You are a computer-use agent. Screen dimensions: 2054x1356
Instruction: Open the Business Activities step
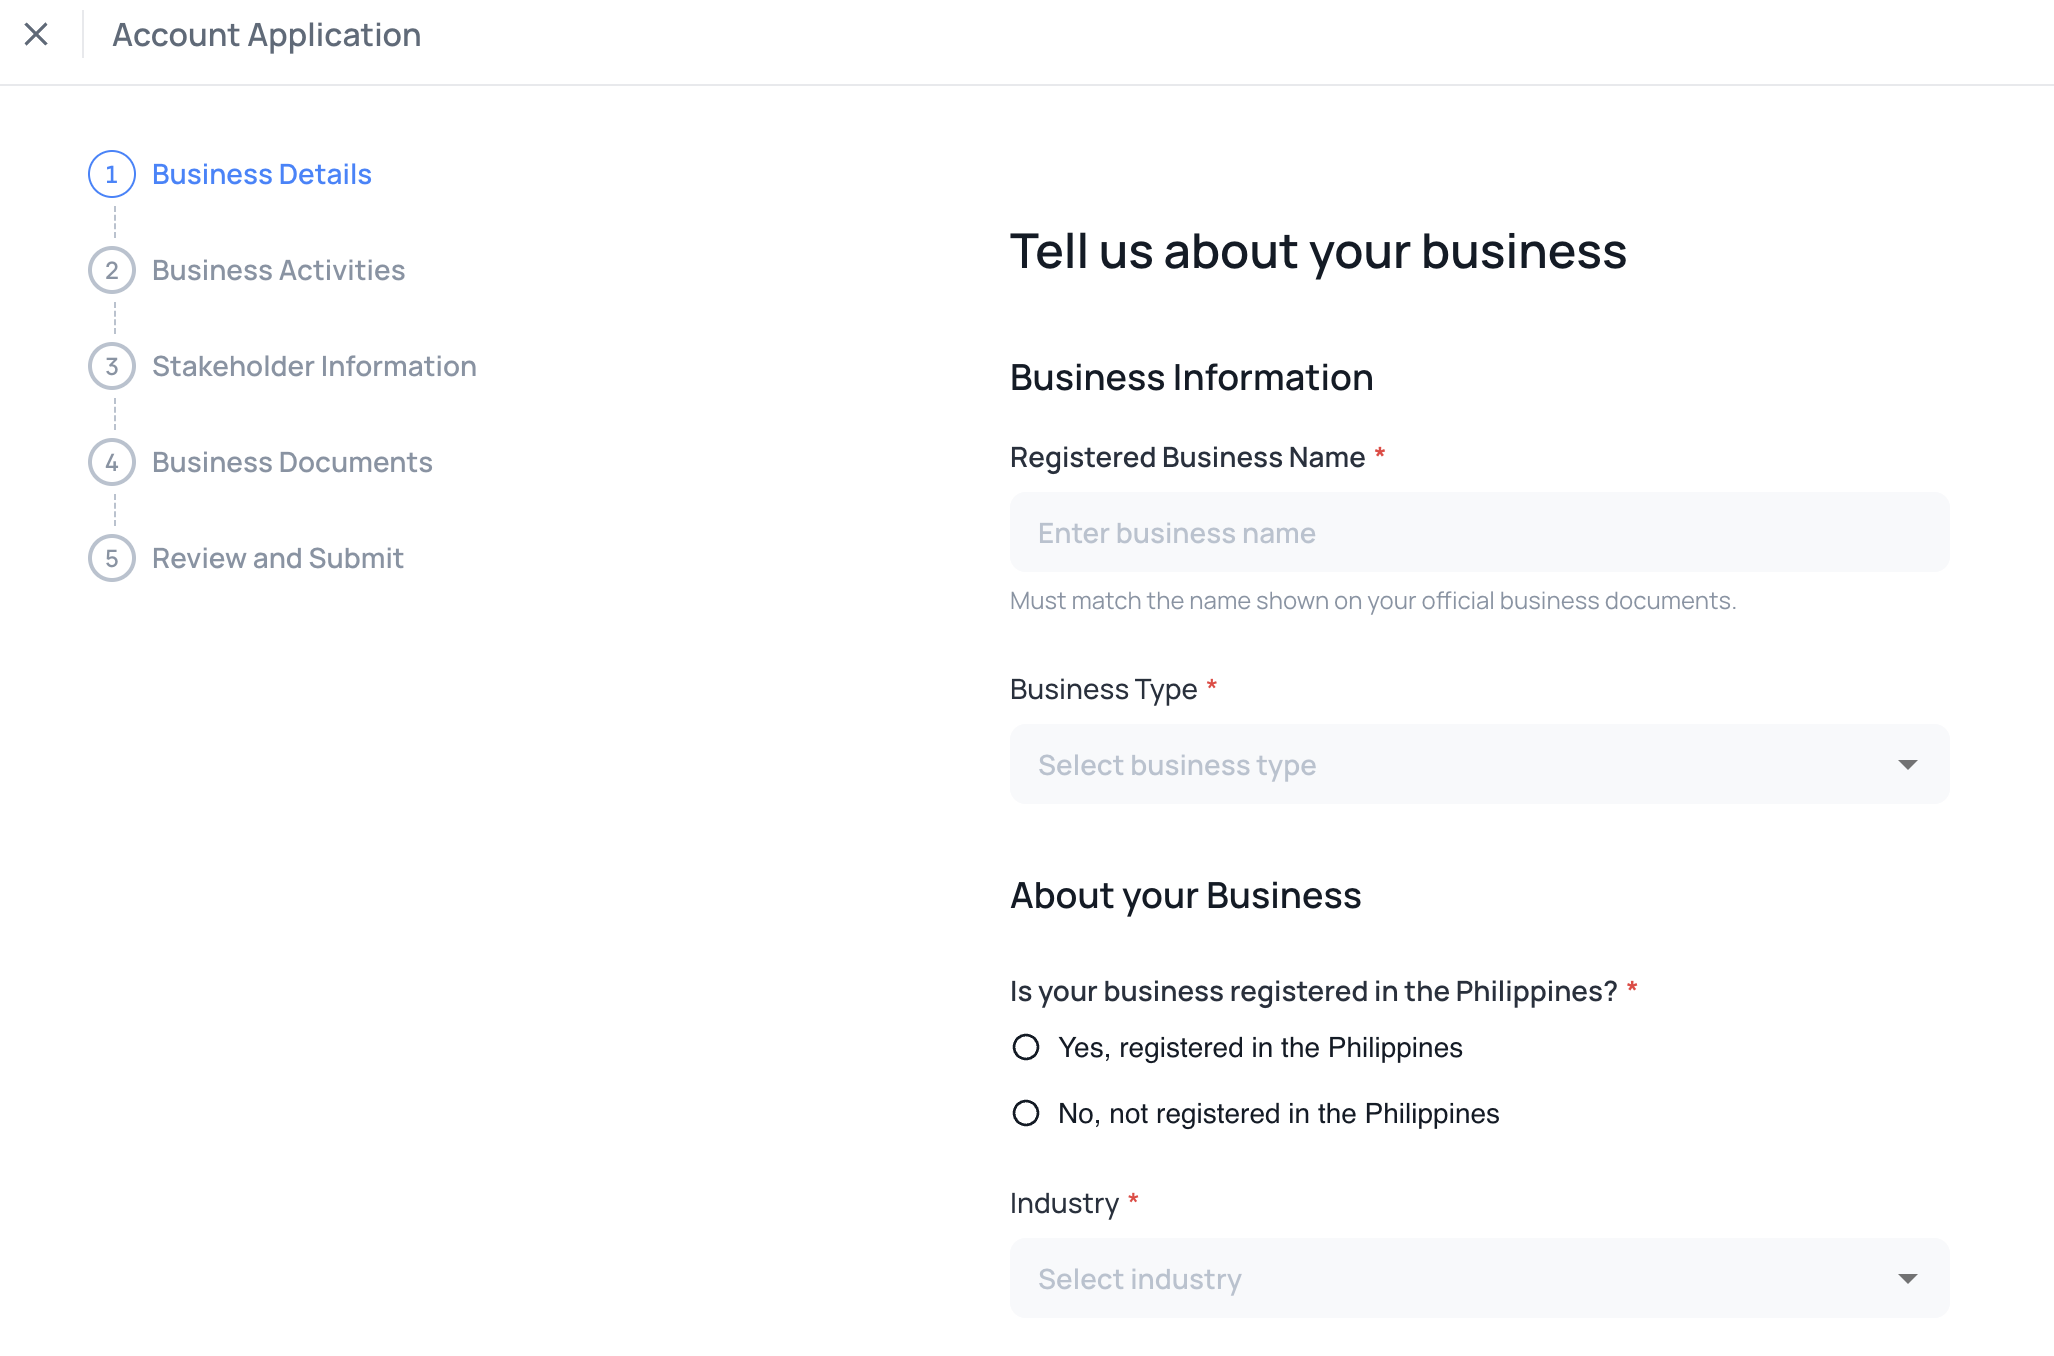coord(278,271)
